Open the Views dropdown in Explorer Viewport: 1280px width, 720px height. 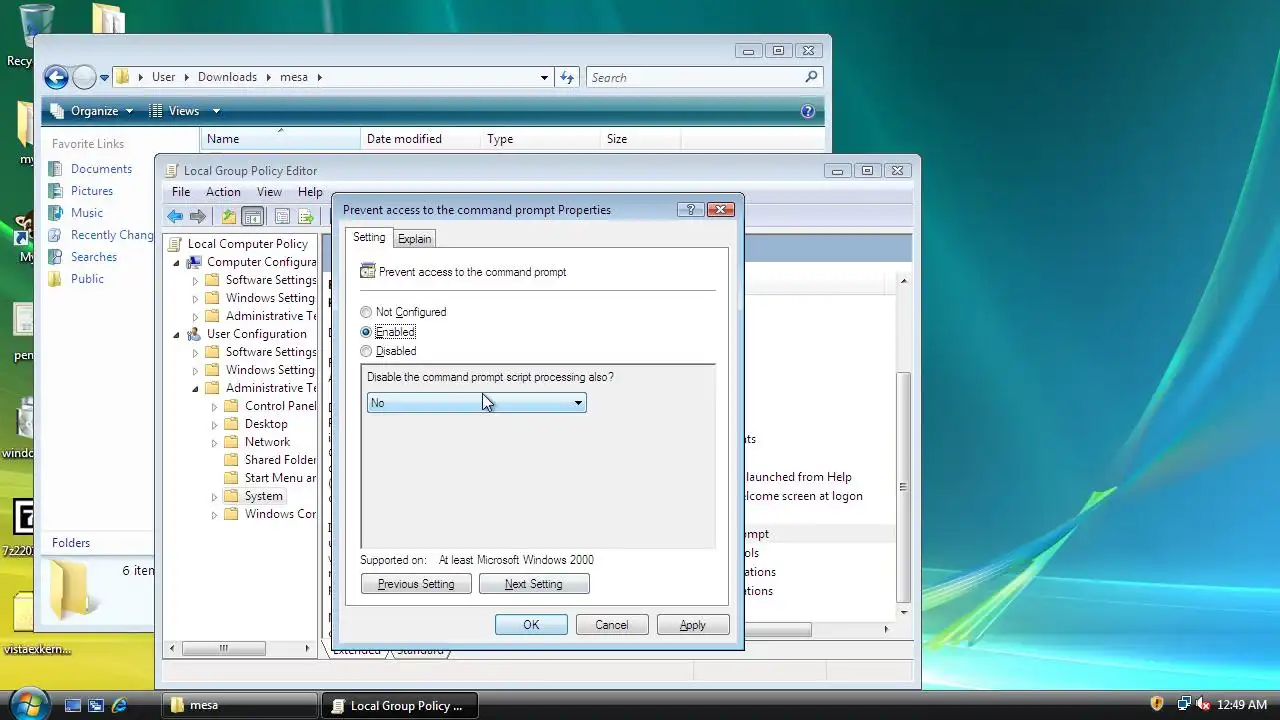tap(184, 111)
